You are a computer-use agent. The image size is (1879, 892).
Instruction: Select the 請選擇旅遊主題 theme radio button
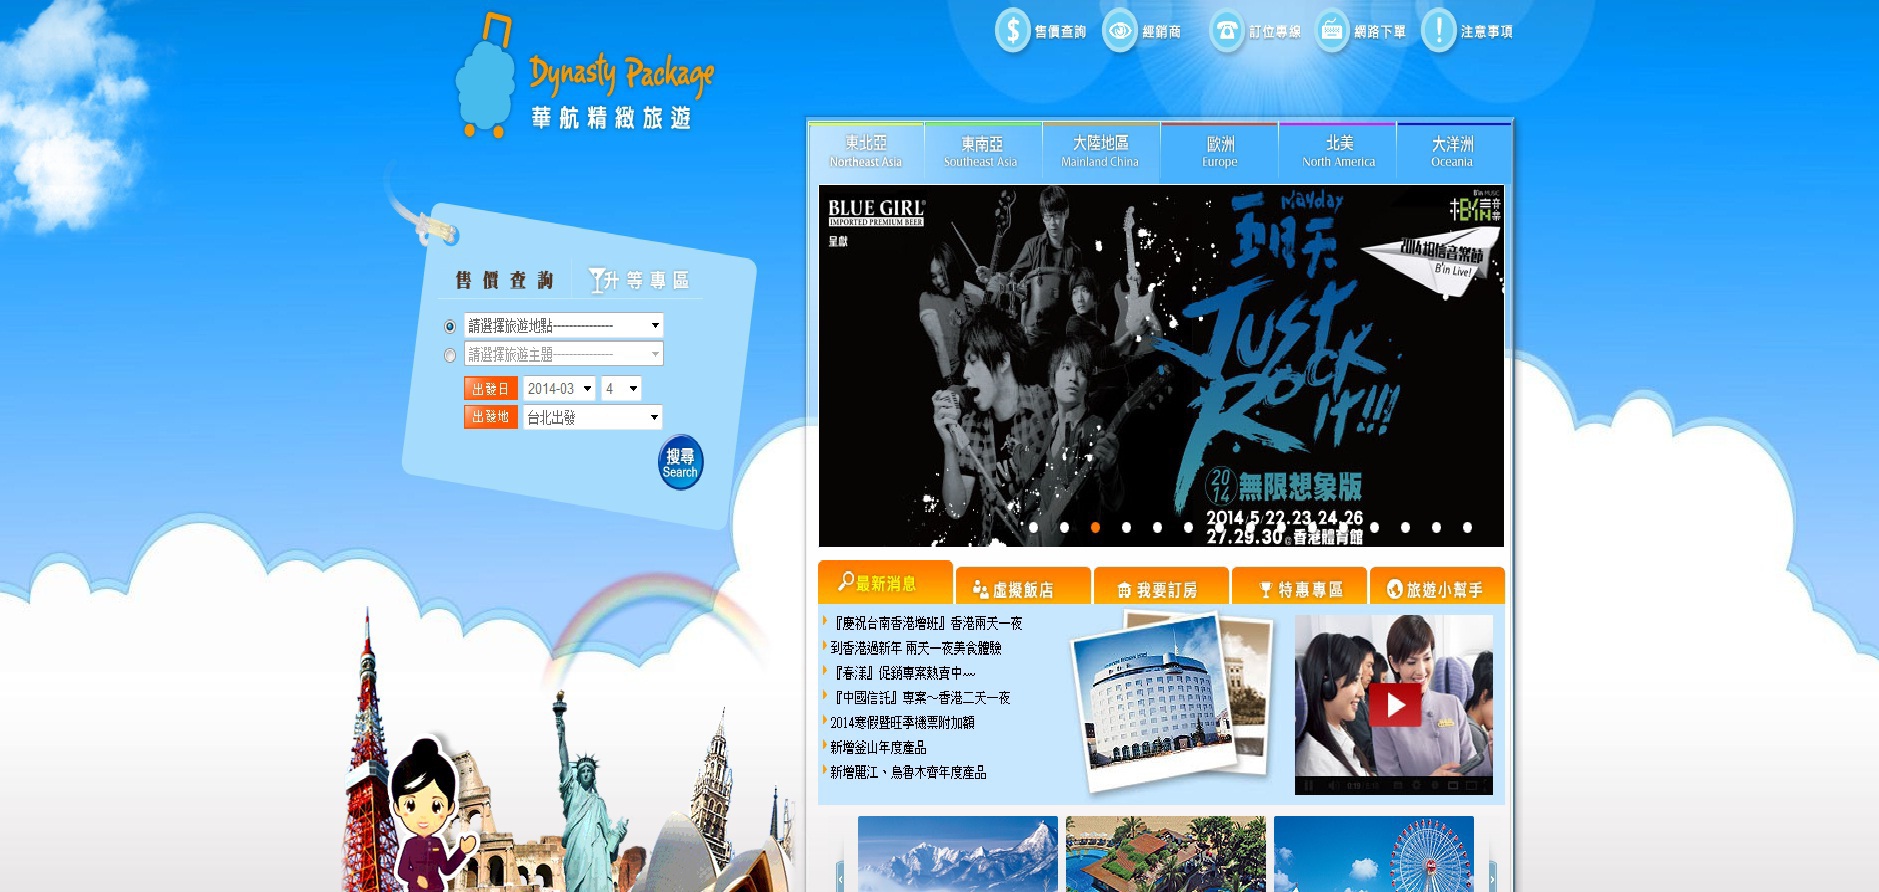(450, 355)
